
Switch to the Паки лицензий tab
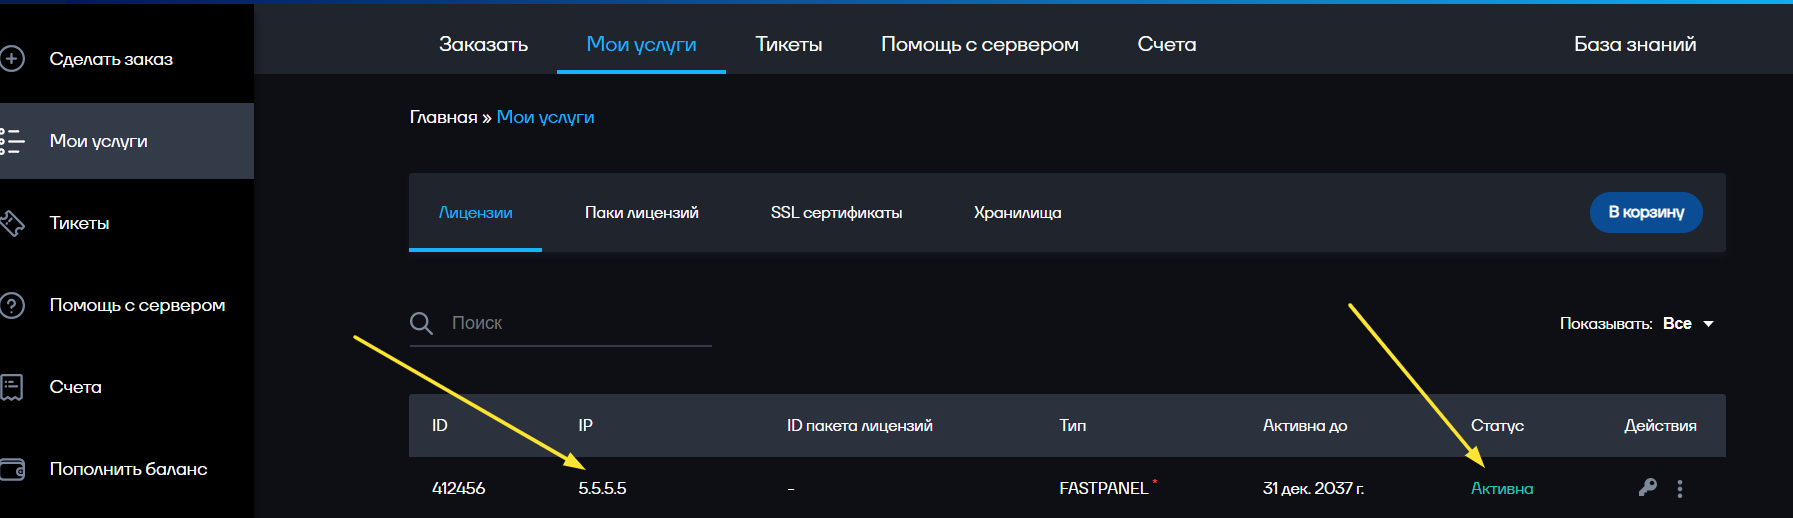pyautogui.click(x=642, y=212)
